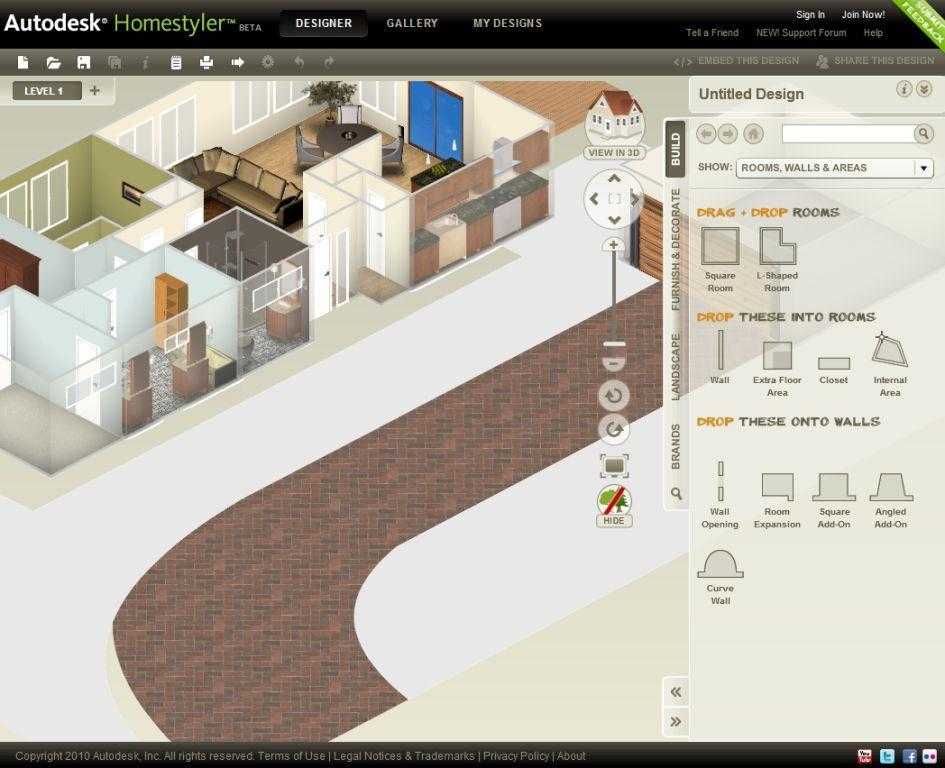Open the Twitter icon in the footer
This screenshot has width=945, height=768.
click(x=887, y=756)
